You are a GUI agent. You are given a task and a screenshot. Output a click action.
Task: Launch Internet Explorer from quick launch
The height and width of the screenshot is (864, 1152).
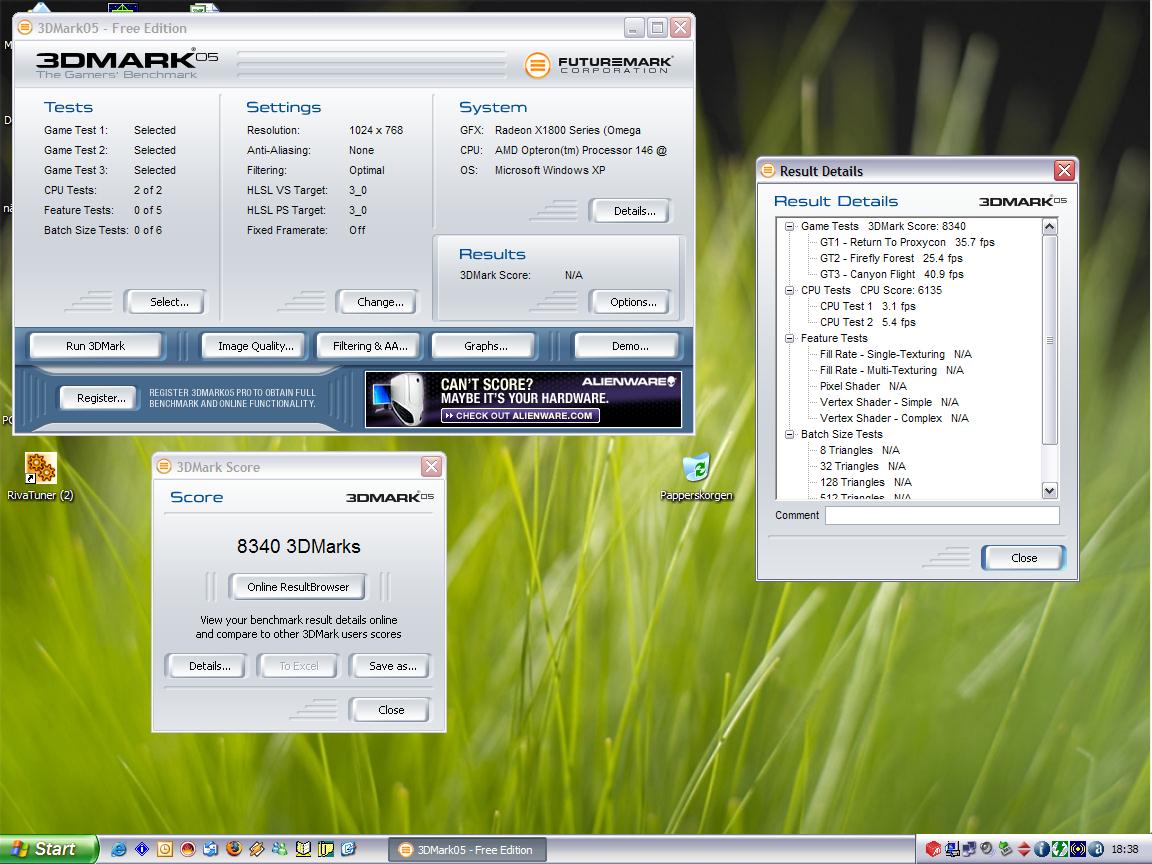pos(118,849)
